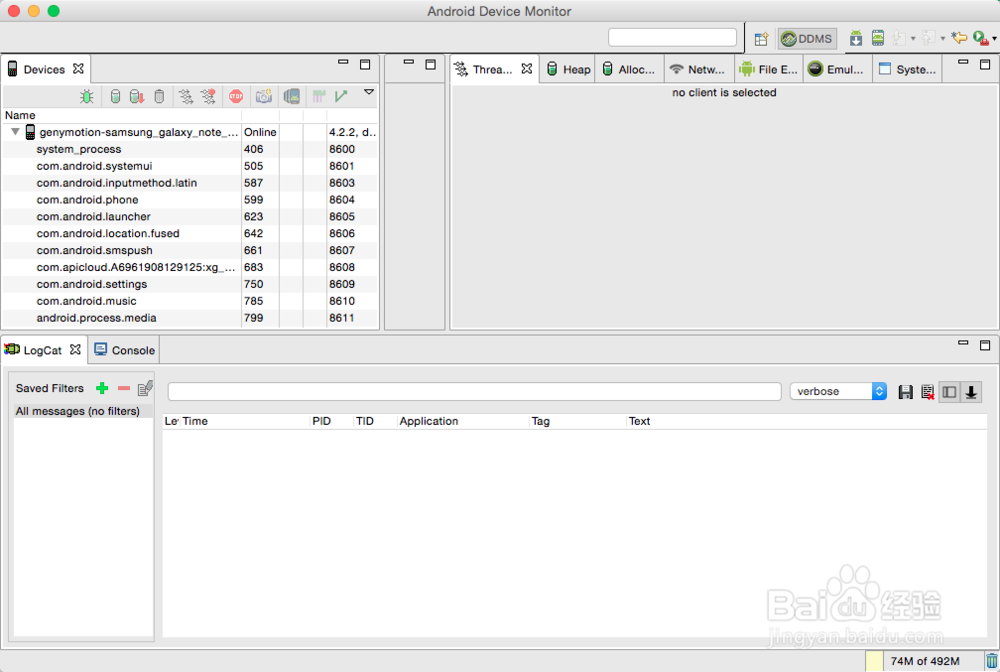The width and height of the screenshot is (1000, 672).
Task: Delete selected LogCat filter with minus icon
Action: pyautogui.click(x=124, y=388)
